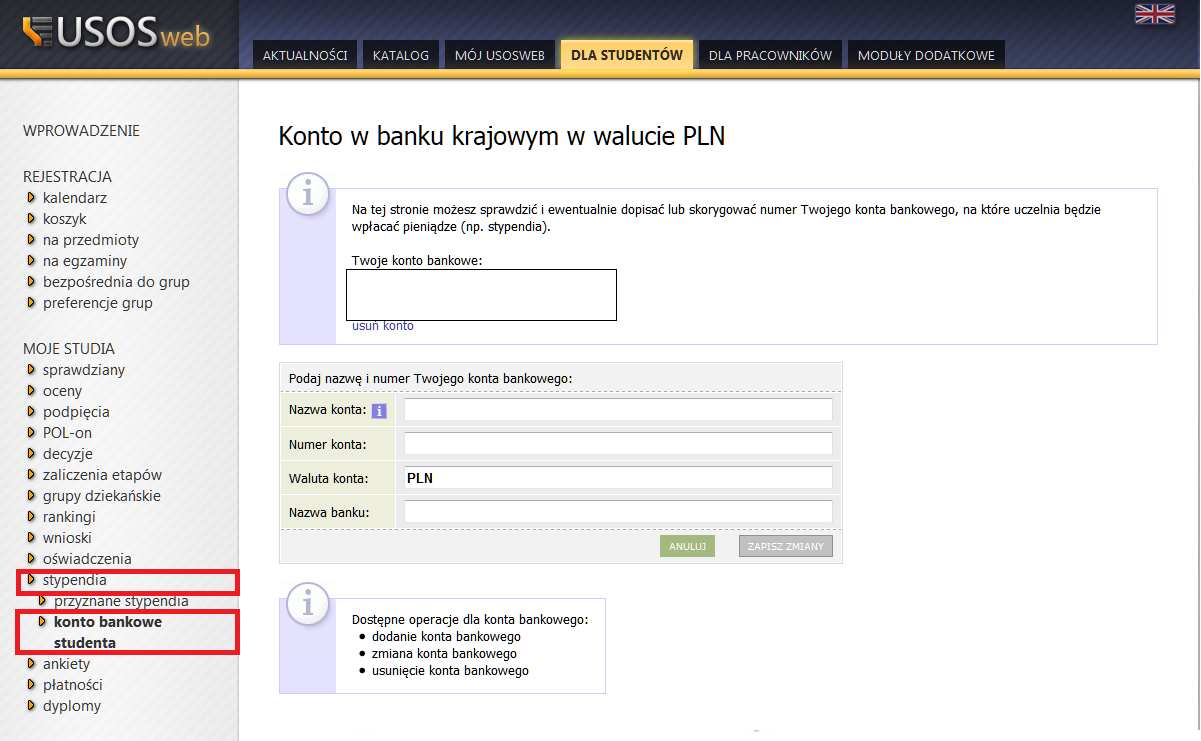The height and width of the screenshot is (741, 1201).
Task: Open the MÓJ USOSWEB tab
Action: (x=500, y=56)
